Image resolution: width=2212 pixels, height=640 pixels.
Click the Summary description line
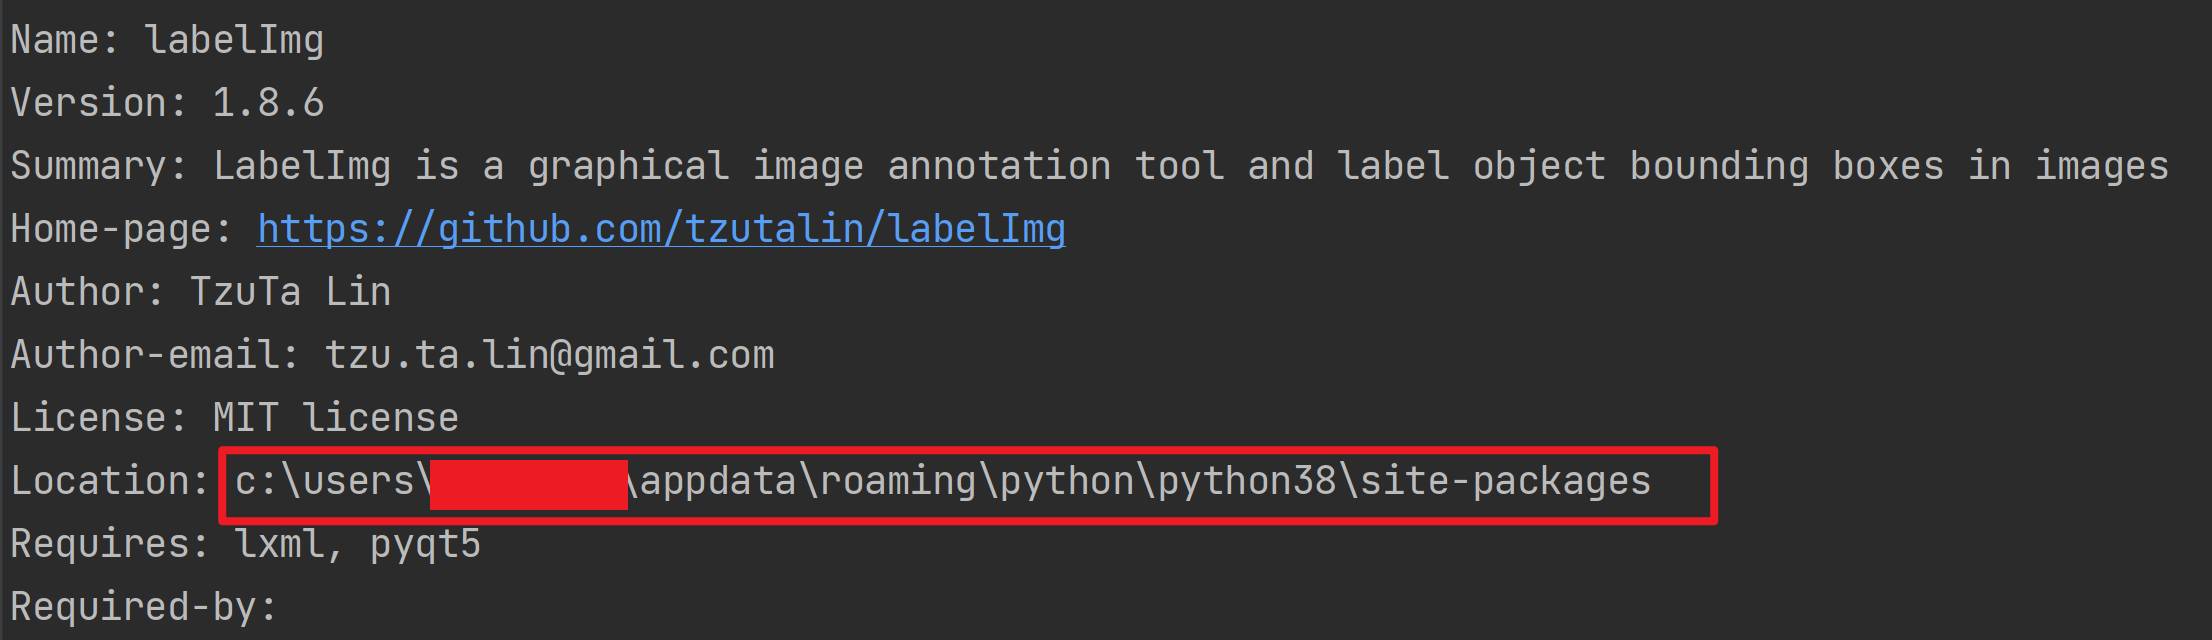point(1090,166)
